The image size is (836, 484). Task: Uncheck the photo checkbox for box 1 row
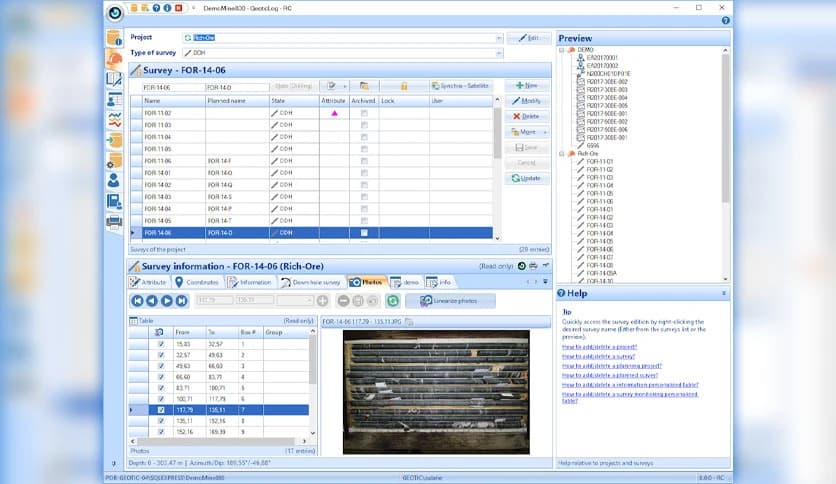pyautogui.click(x=160, y=344)
